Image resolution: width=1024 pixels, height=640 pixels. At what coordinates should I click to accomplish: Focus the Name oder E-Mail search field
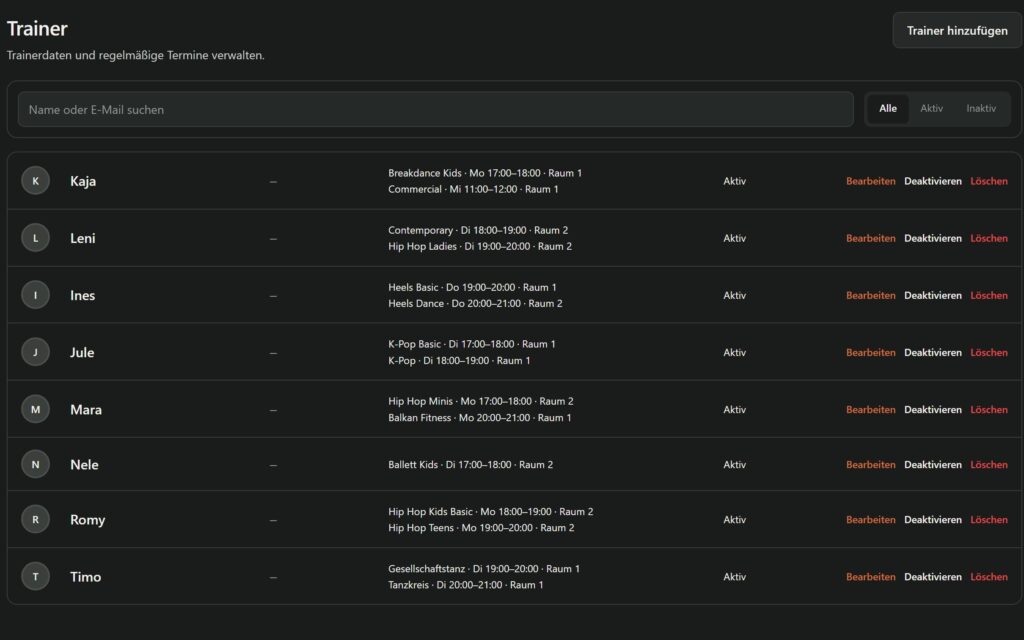436,110
